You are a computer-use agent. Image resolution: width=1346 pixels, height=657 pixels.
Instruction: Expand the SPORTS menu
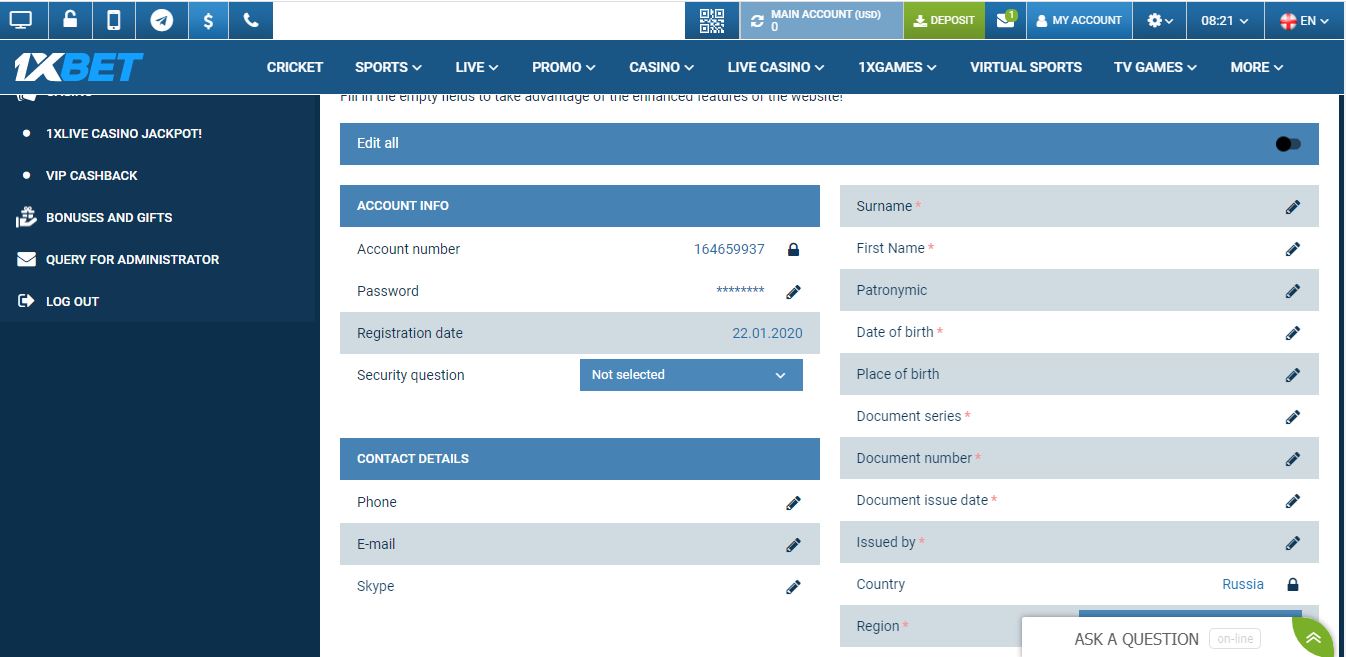388,67
